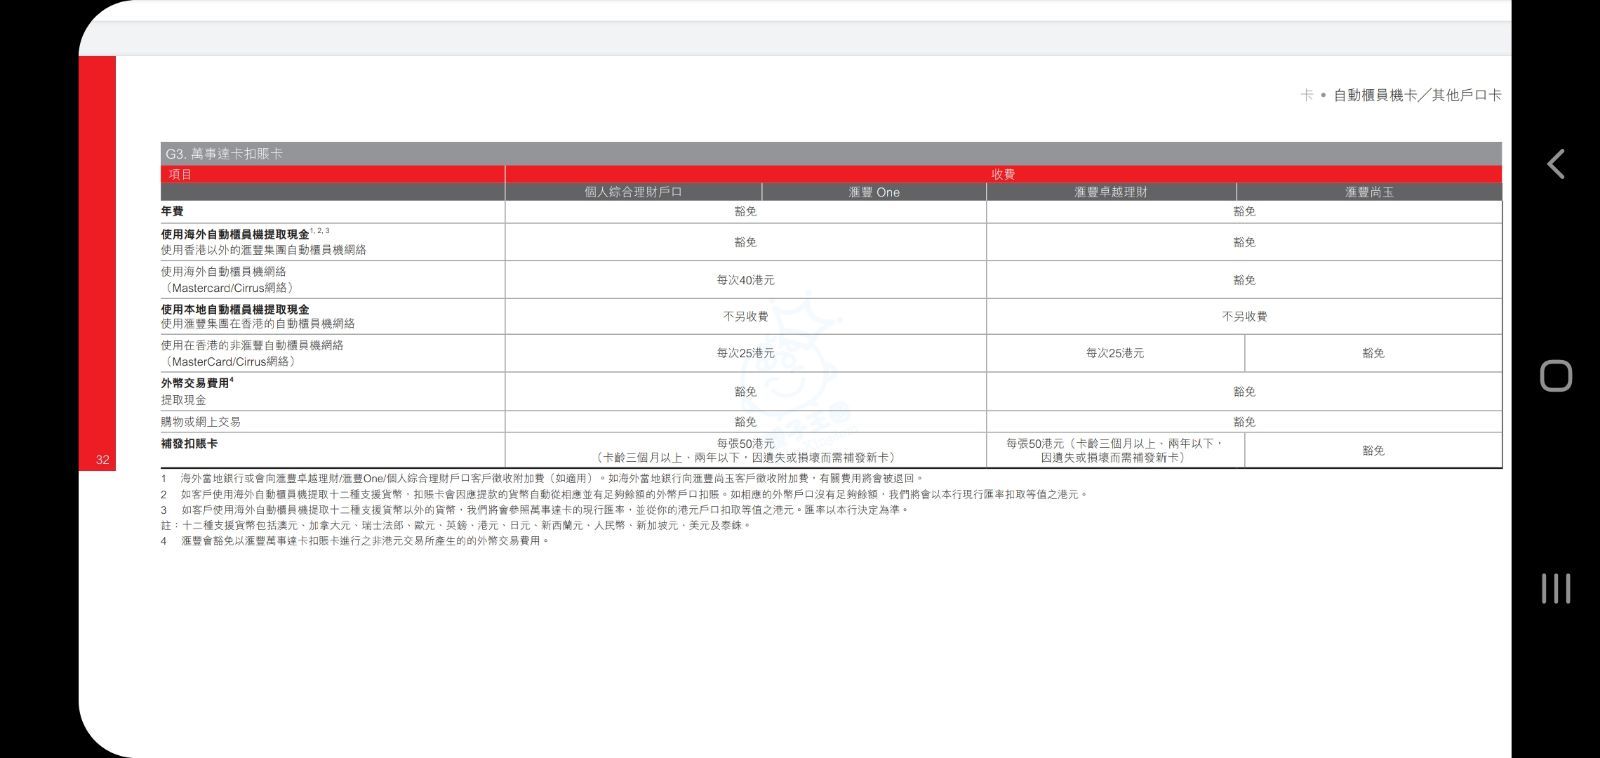The width and height of the screenshot is (1600, 758).
Task: Select text 使用滙豐集團在香港的自動櫃員機網絡
Action: coord(258,324)
